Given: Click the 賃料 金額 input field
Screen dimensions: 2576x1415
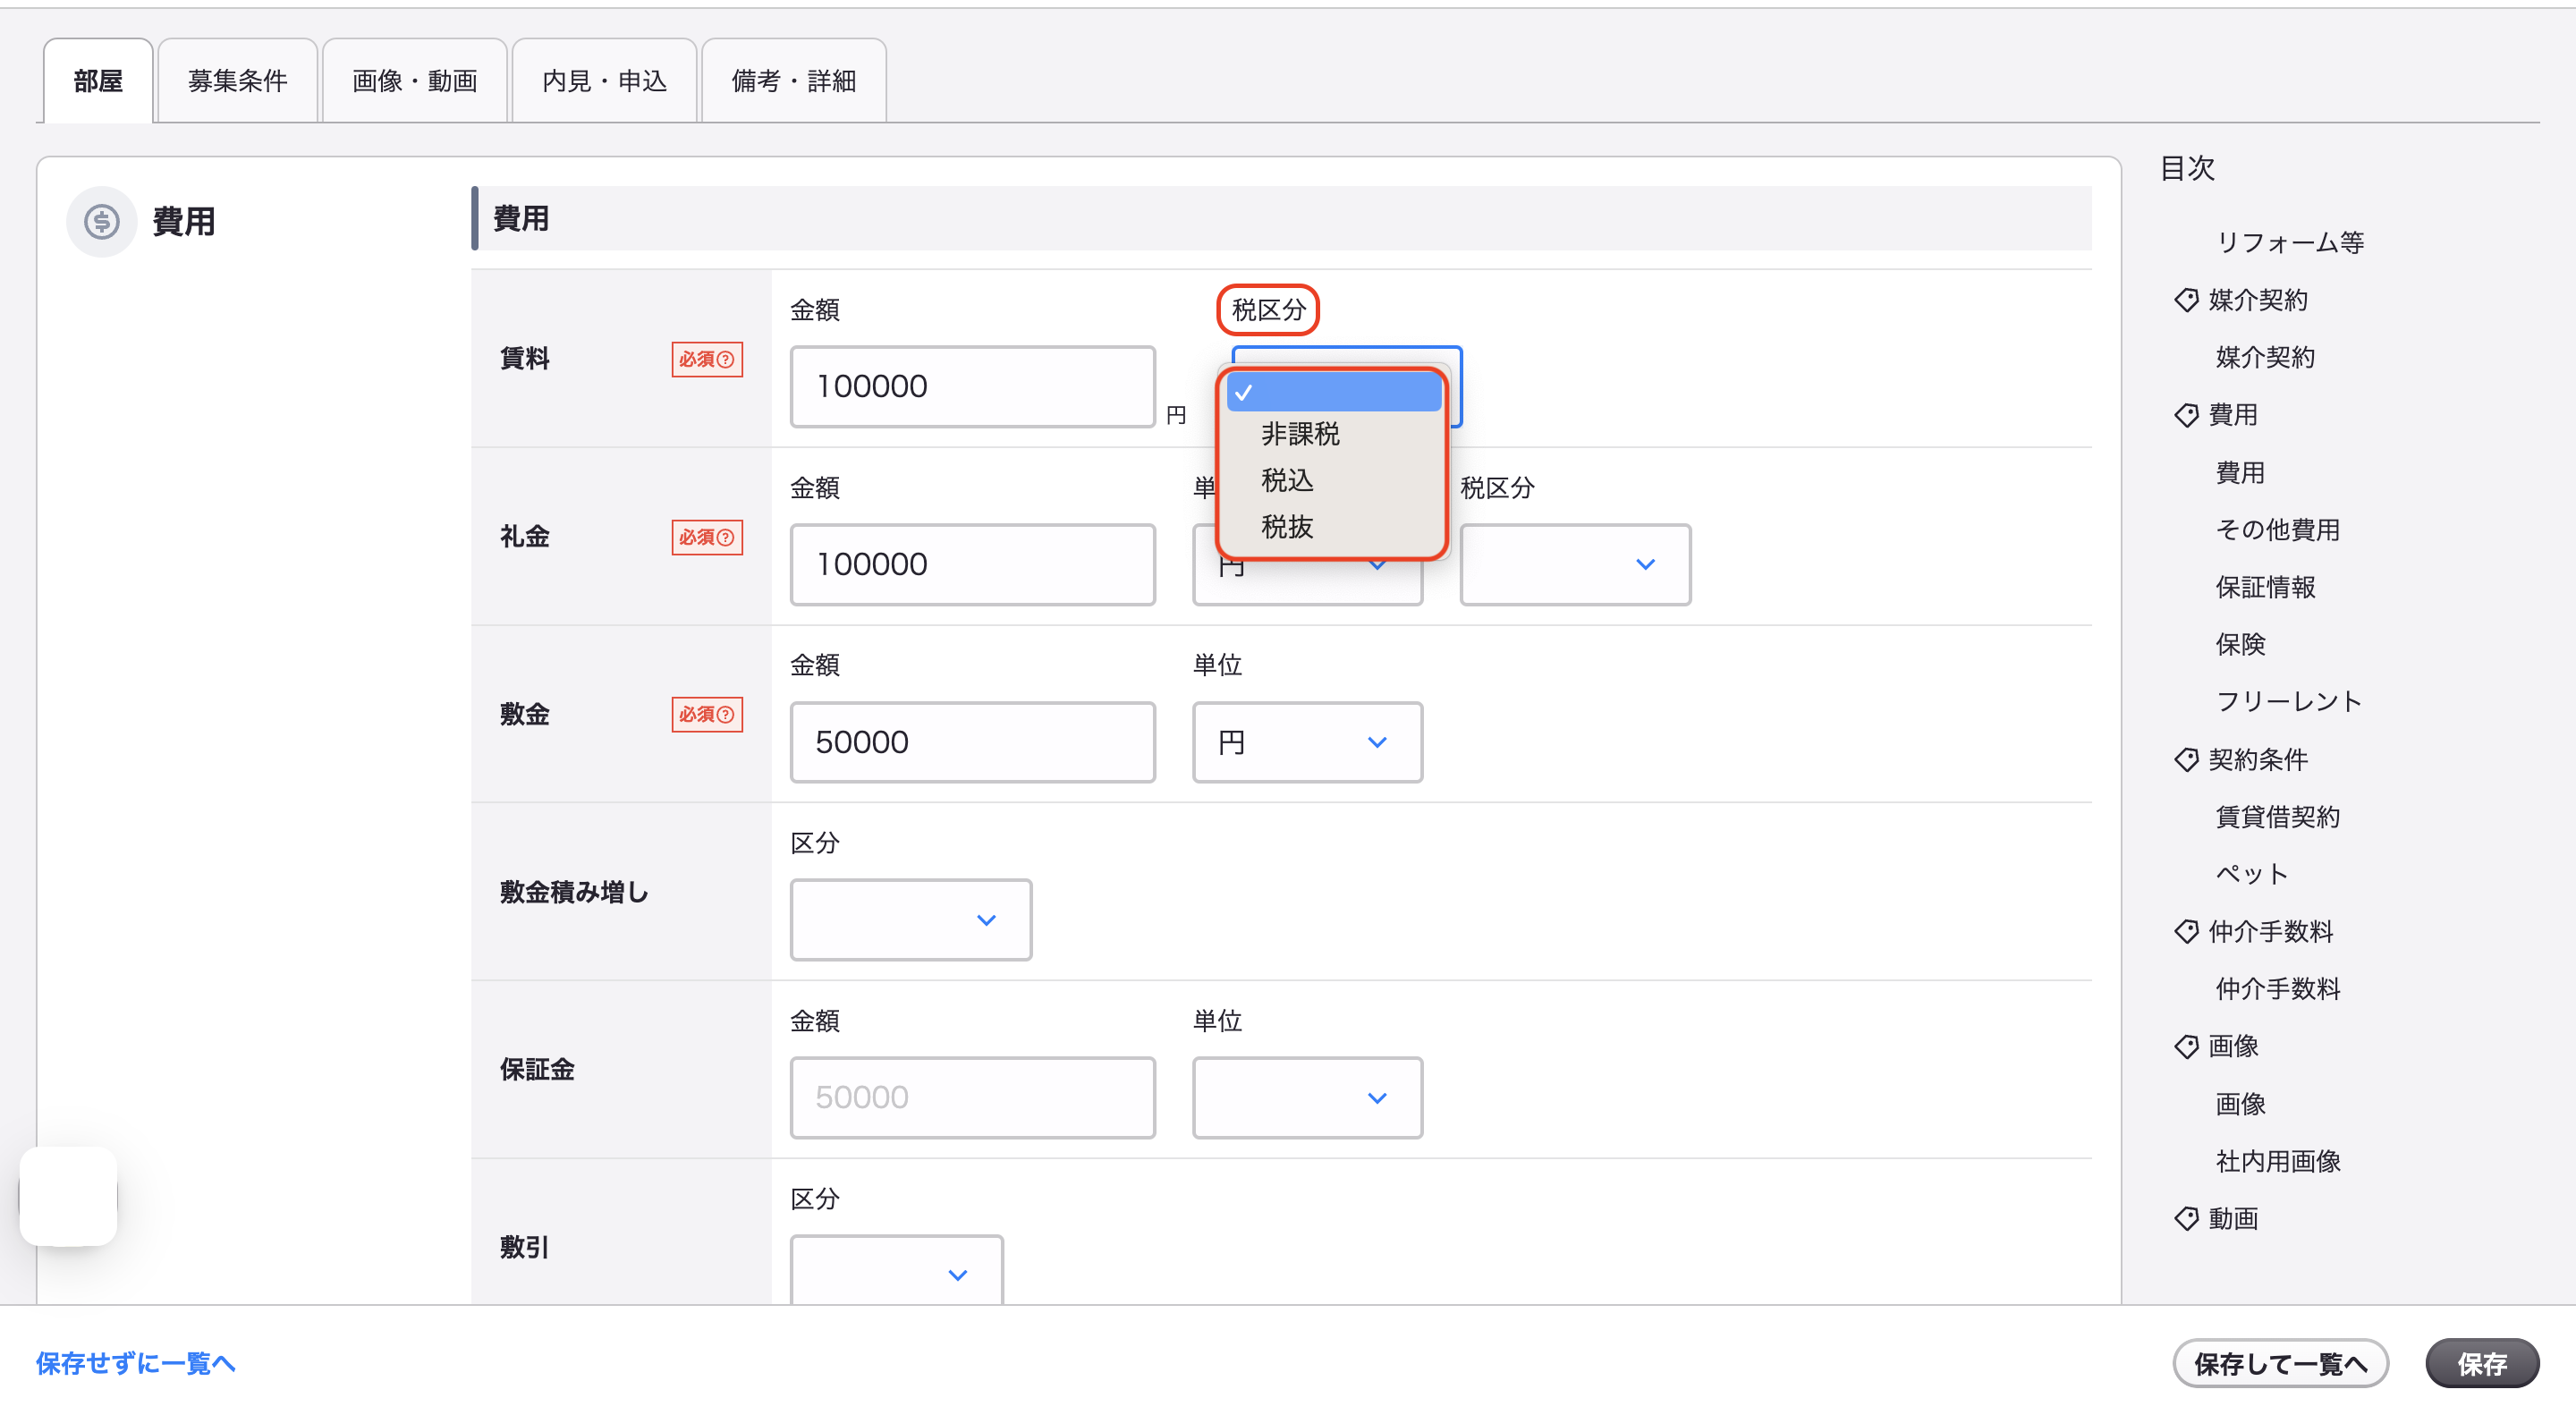Looking at the screenshot, I should pos(973,387).
